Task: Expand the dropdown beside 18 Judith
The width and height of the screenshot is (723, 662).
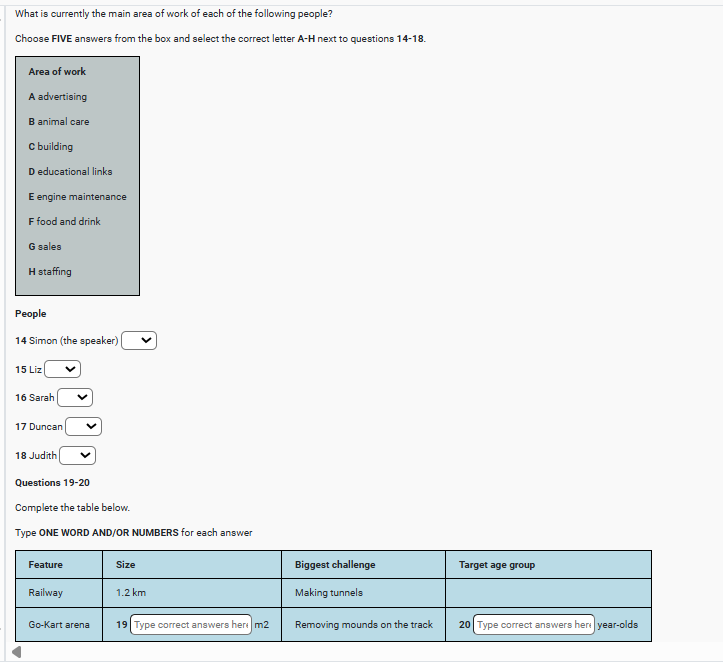Action: pyautogui.click(x=77, y=456)
